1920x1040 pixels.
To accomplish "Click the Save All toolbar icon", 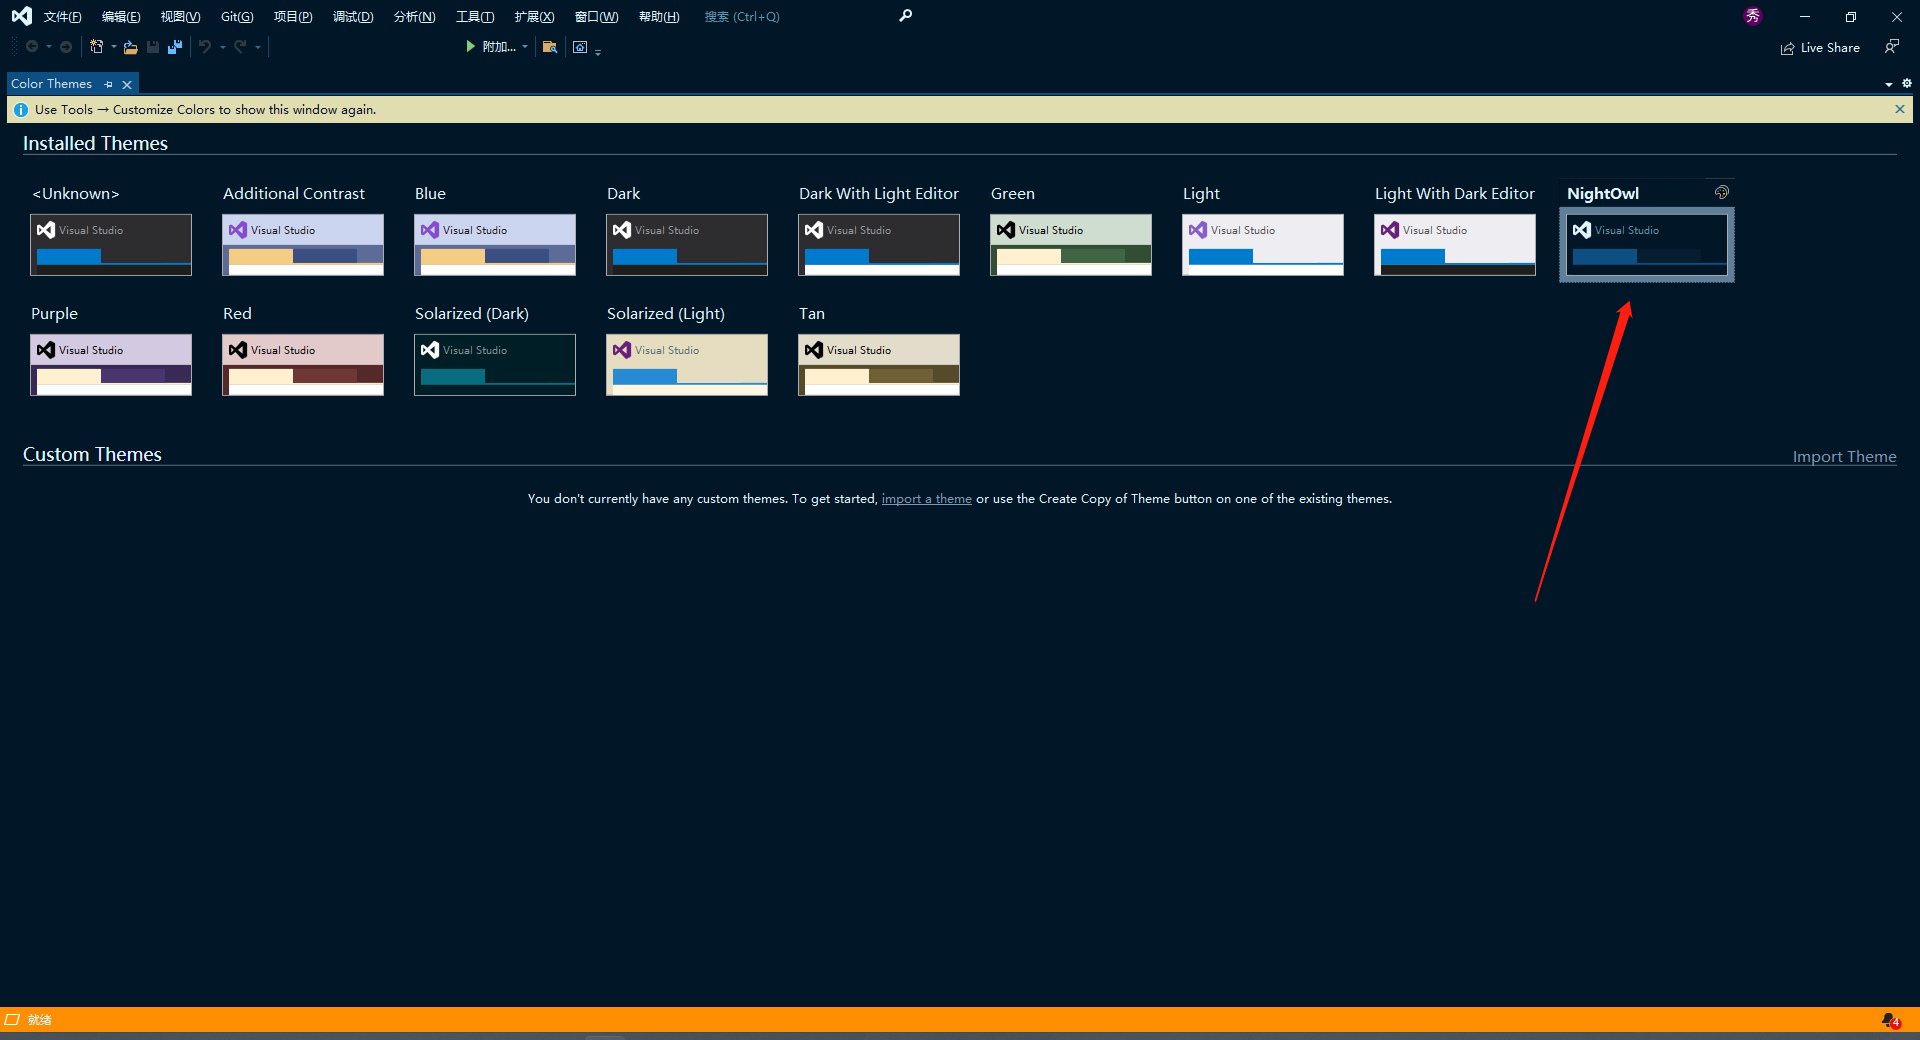I will point(175,47).
